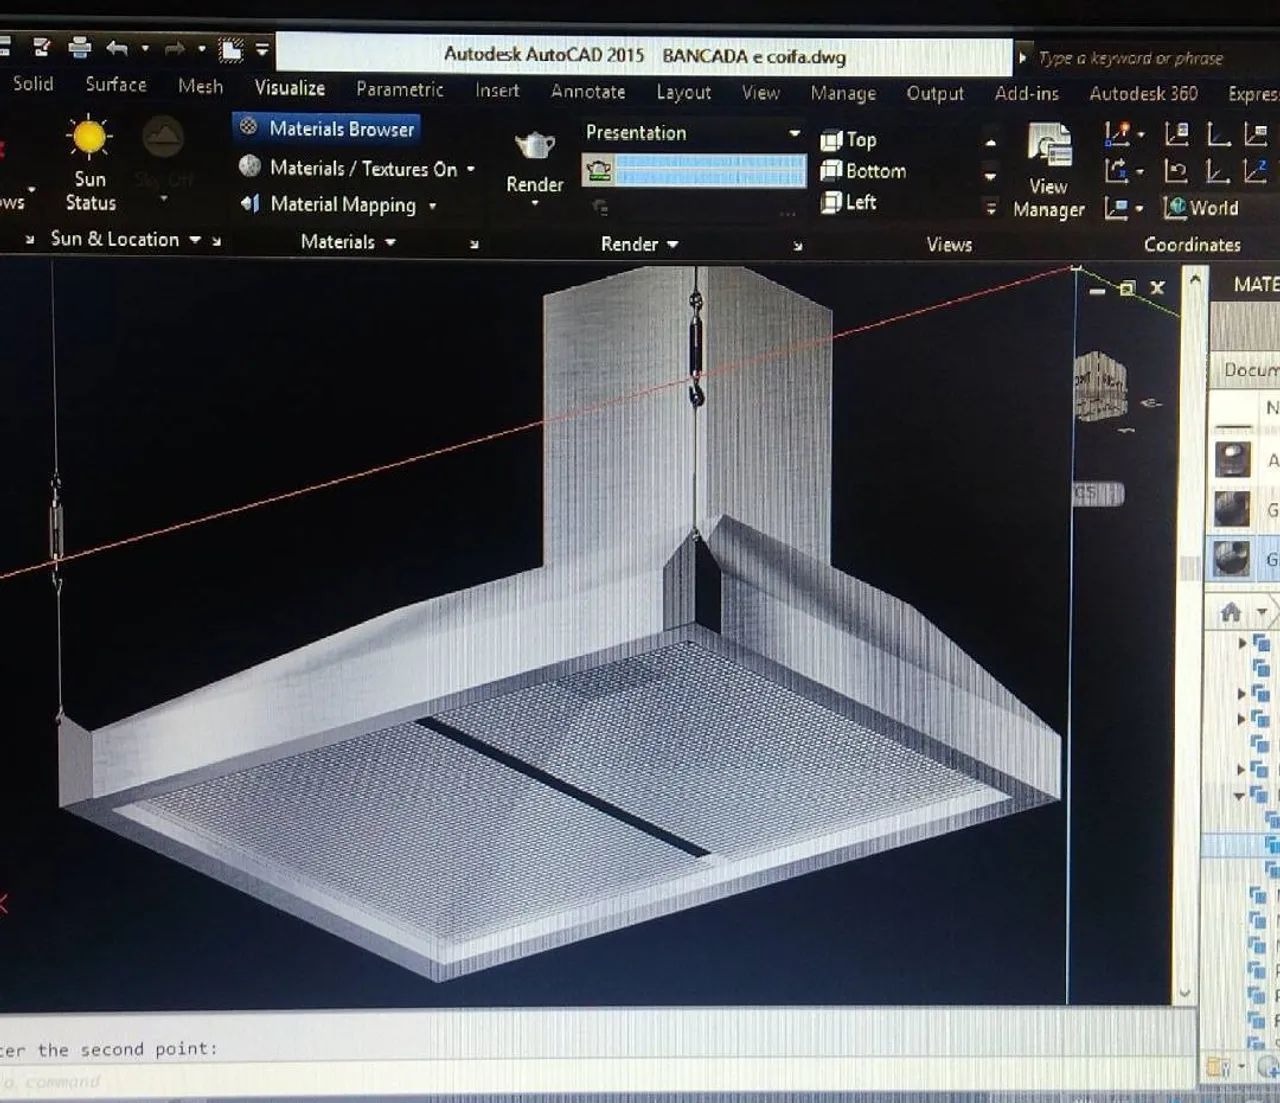Select the second material swatch thumbnail

[1232, 508]
